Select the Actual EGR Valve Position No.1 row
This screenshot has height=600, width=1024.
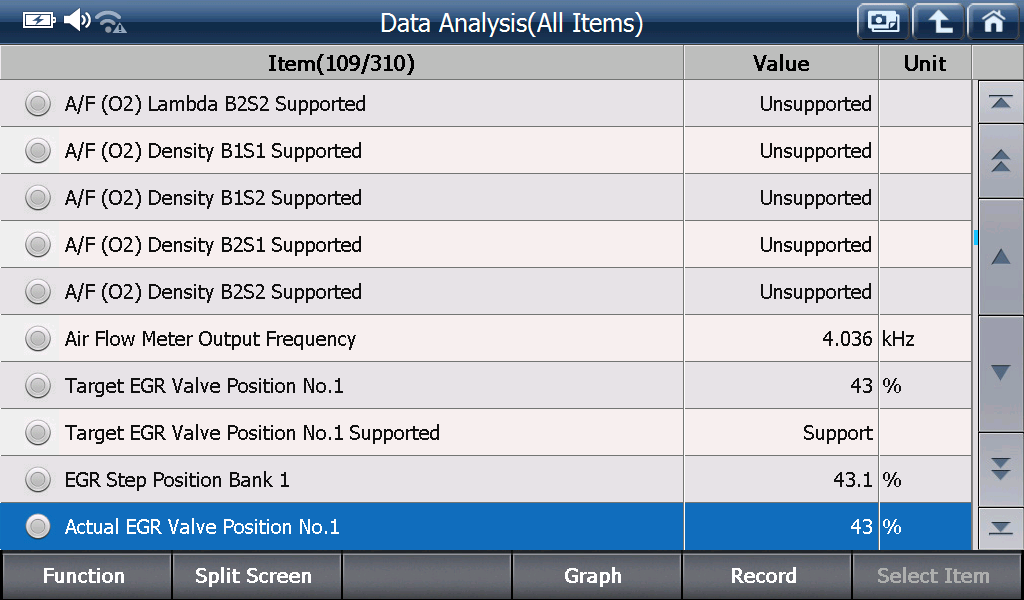[x=486, y=526]
